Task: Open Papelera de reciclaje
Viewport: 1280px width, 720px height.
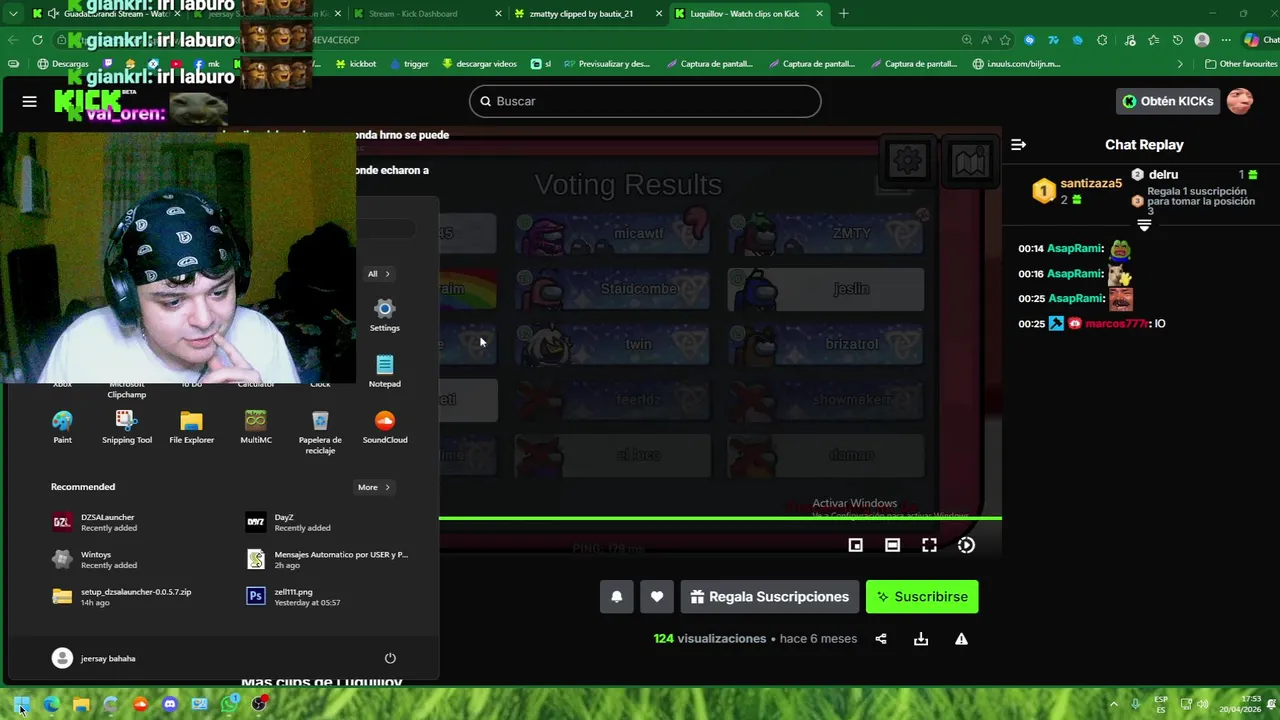Action: [320, 432]
